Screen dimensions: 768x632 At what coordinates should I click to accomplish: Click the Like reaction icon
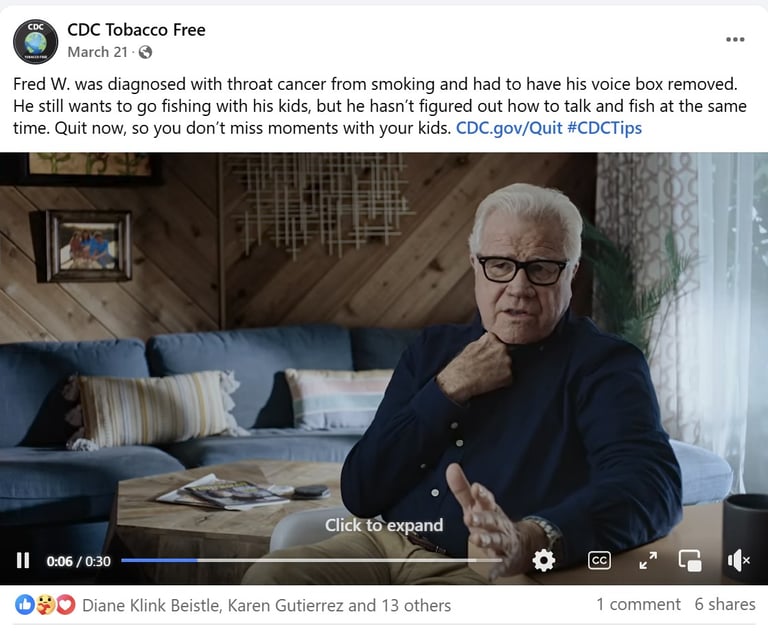24,605
